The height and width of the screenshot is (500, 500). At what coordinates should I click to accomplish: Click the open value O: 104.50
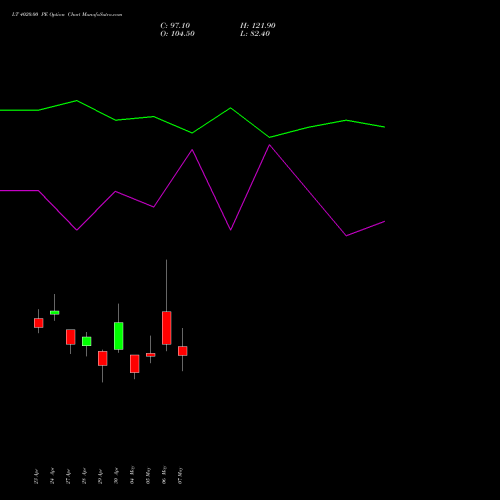(x=177, y=34)
